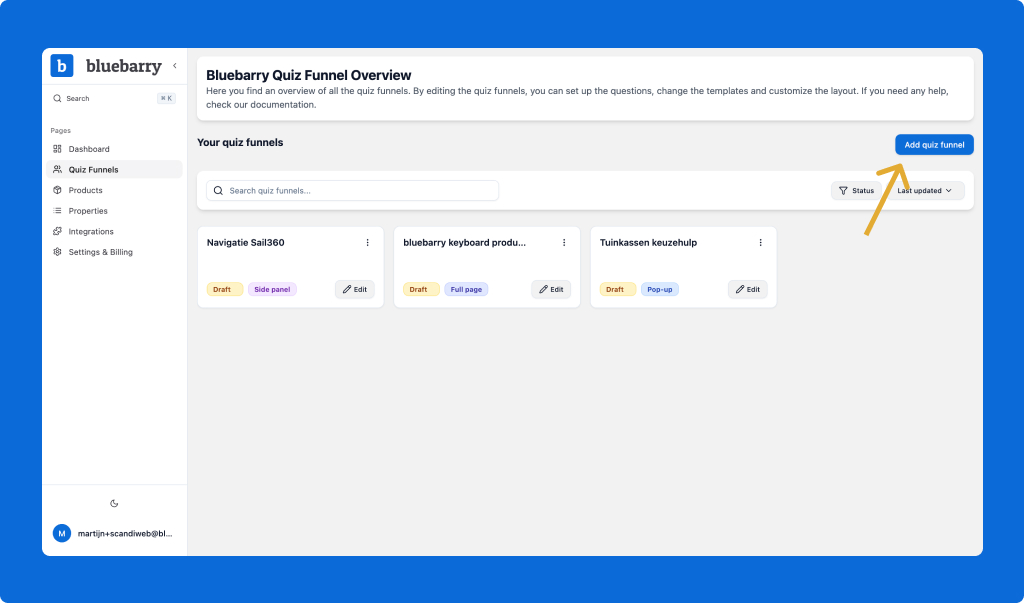Toggle the Draft status on Navigatie Sail360
This screenshot has width=1024, height=603.
click(224, 288)
